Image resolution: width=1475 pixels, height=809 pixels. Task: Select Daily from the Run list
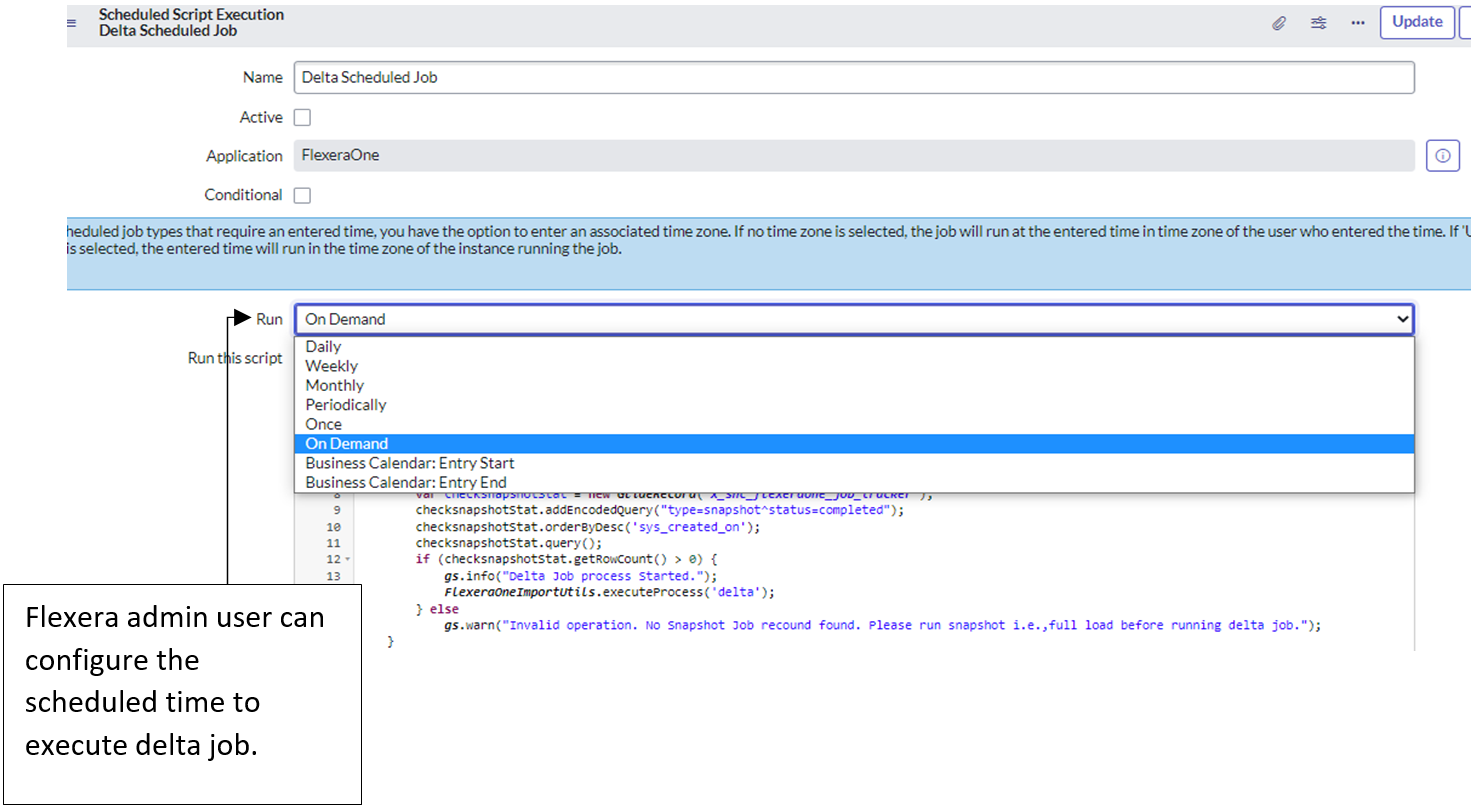(x=324, y=347)
